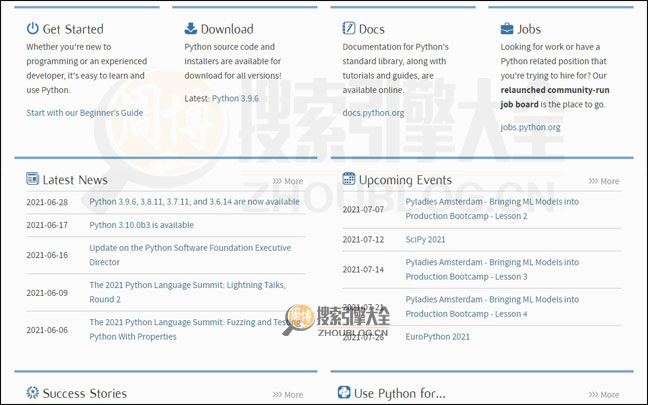Screen dimensions: 648x405
Task: Select the 2021-07-14 event date
Action: (x=363, y=269)
